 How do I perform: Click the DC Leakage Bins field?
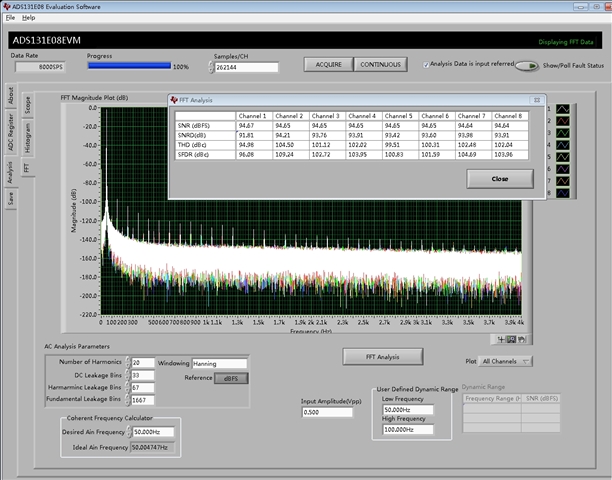pyautogui.click(x=143, y=375)
